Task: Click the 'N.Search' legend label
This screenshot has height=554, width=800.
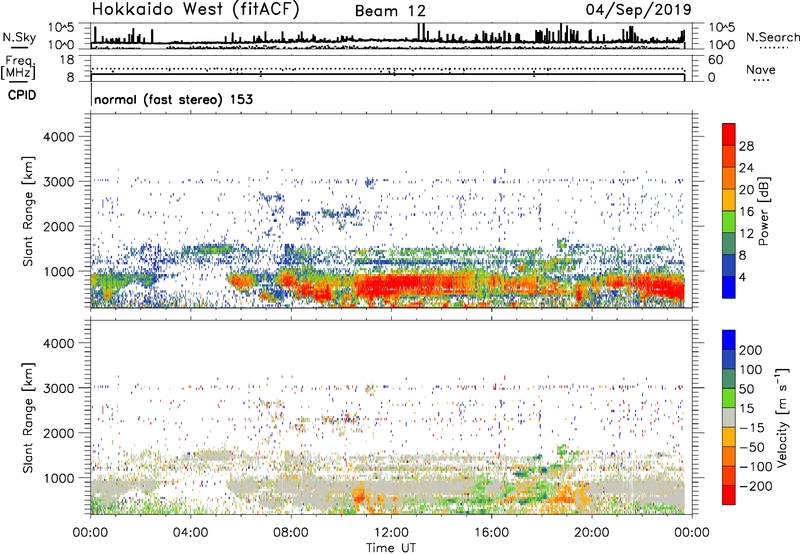Action: point(772,37)
